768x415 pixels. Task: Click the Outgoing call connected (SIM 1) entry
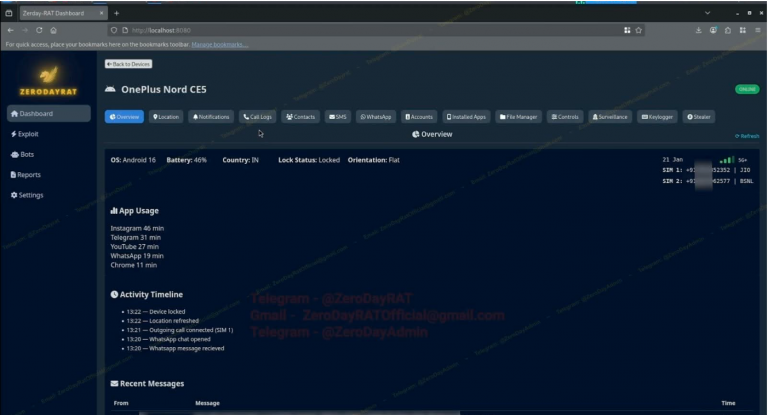point(180,330)
